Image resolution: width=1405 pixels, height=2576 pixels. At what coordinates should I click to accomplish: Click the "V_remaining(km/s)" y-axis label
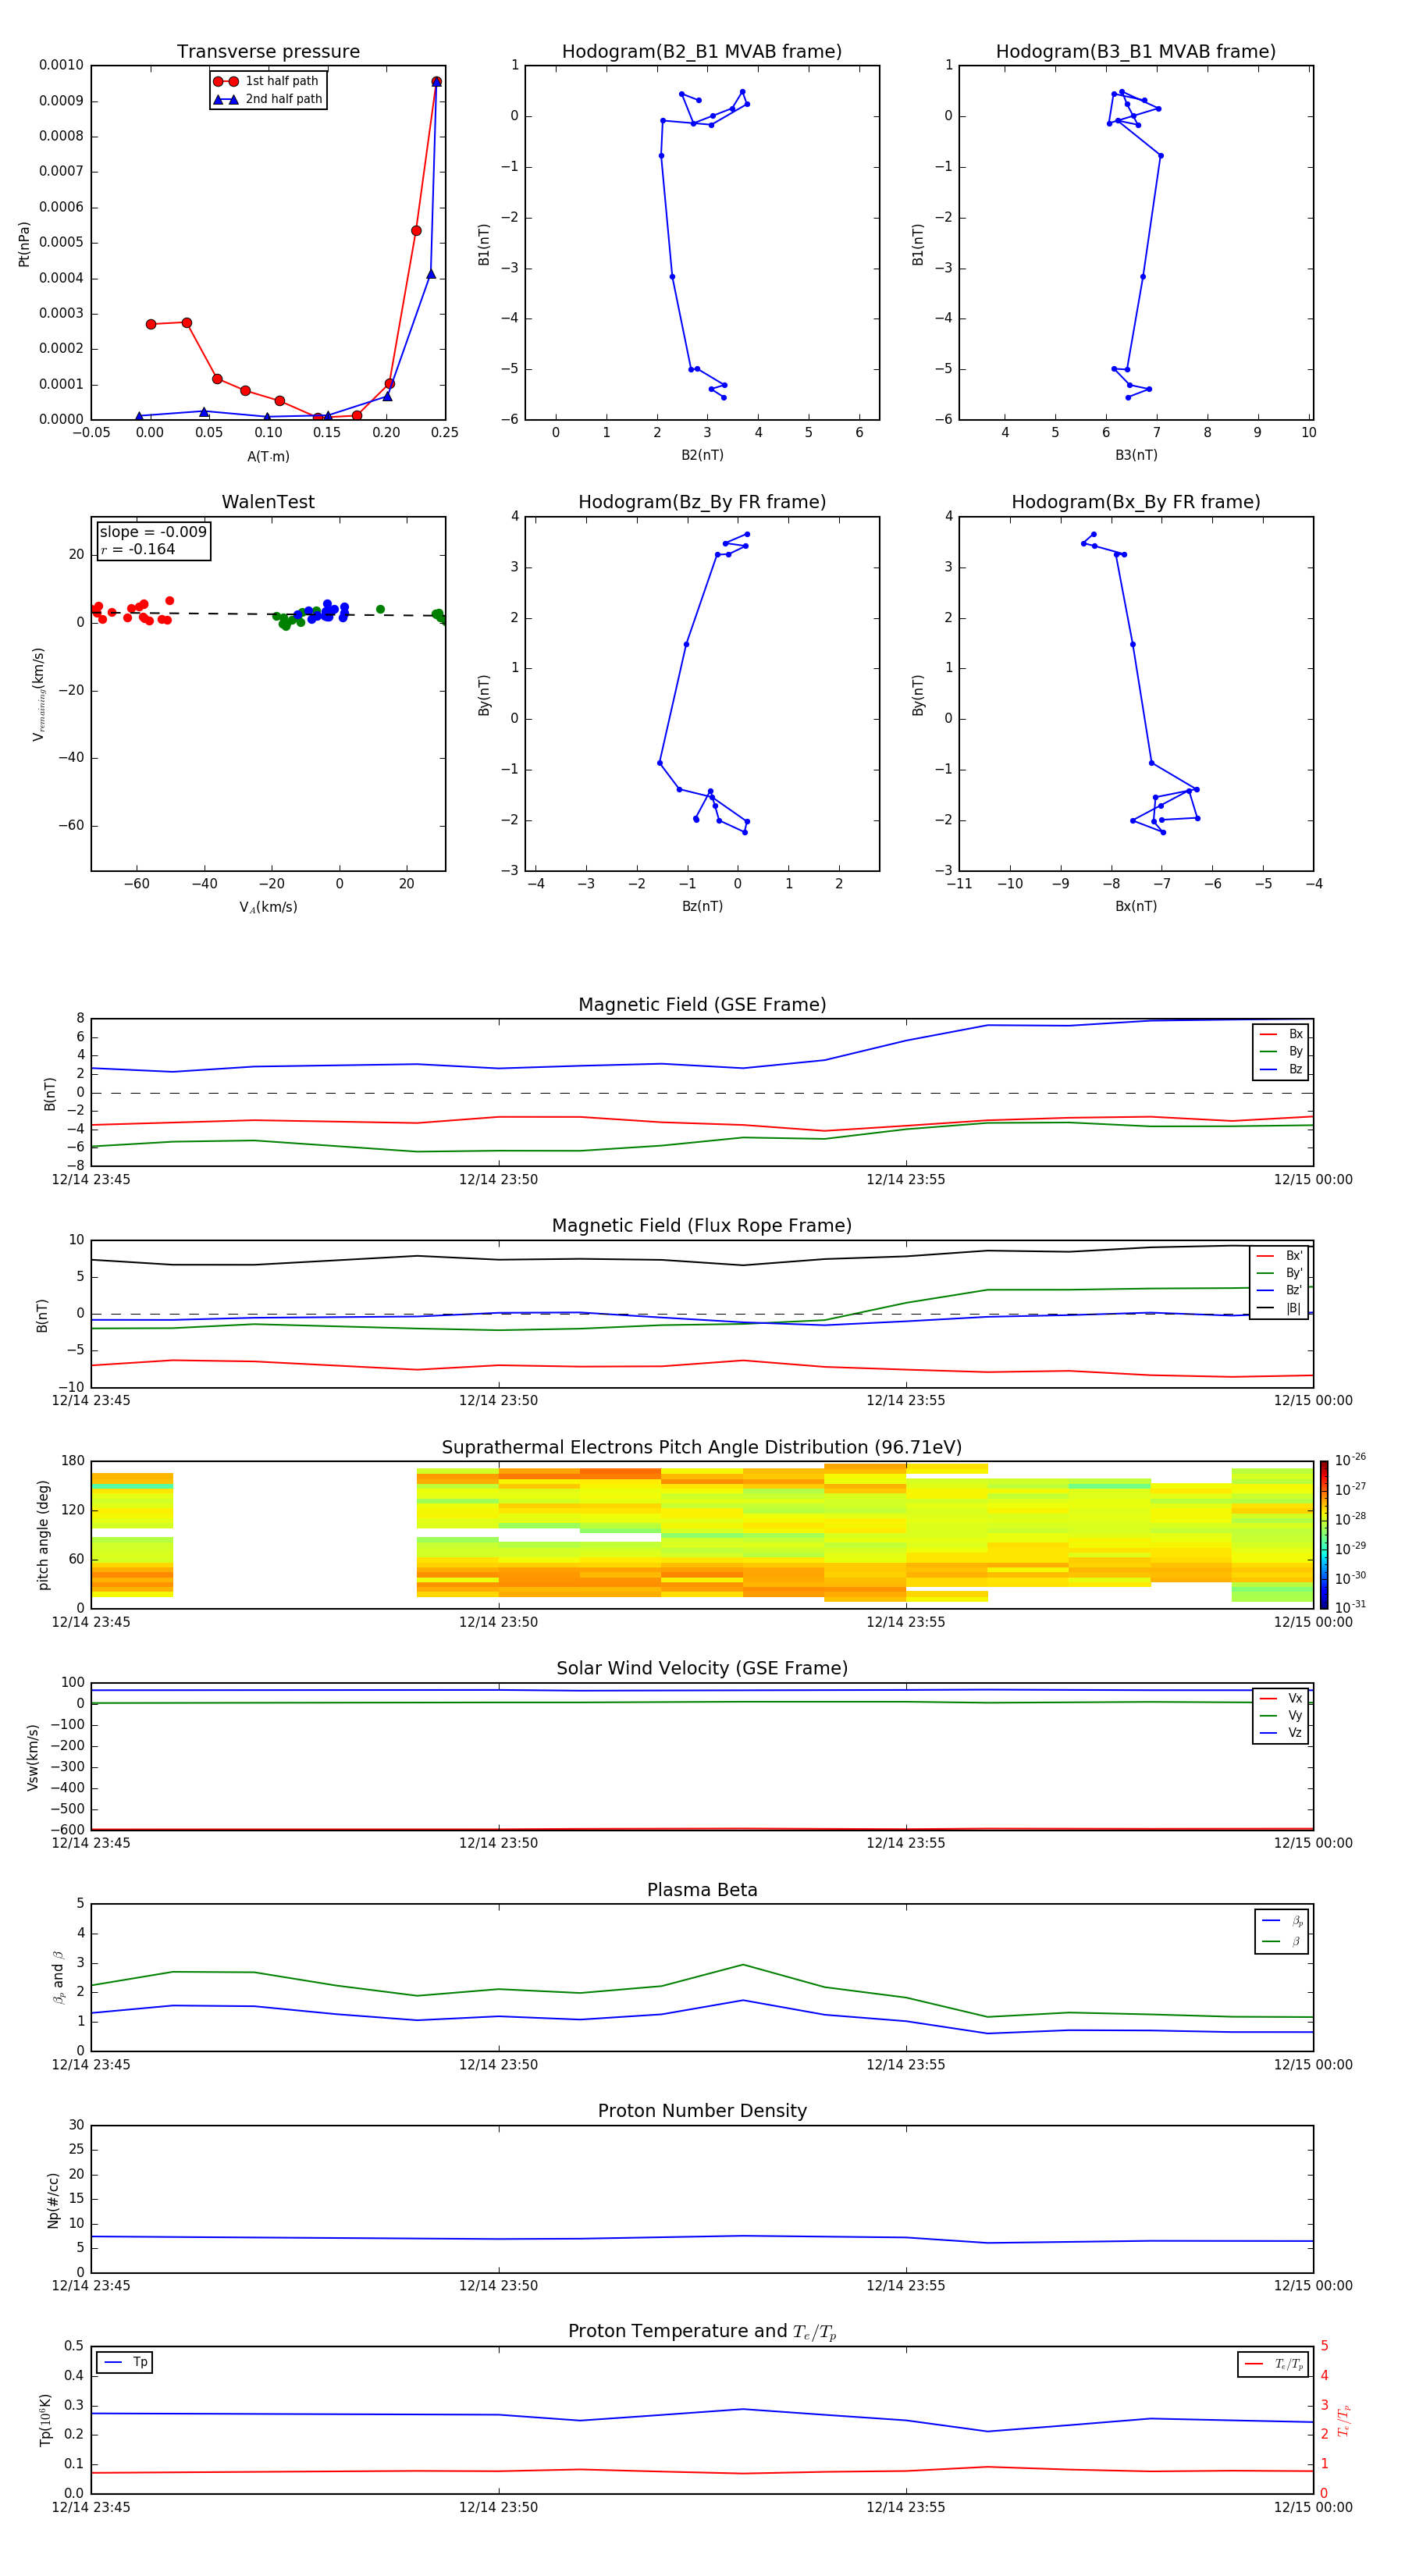pyautogui.click(x=39, y=694)
